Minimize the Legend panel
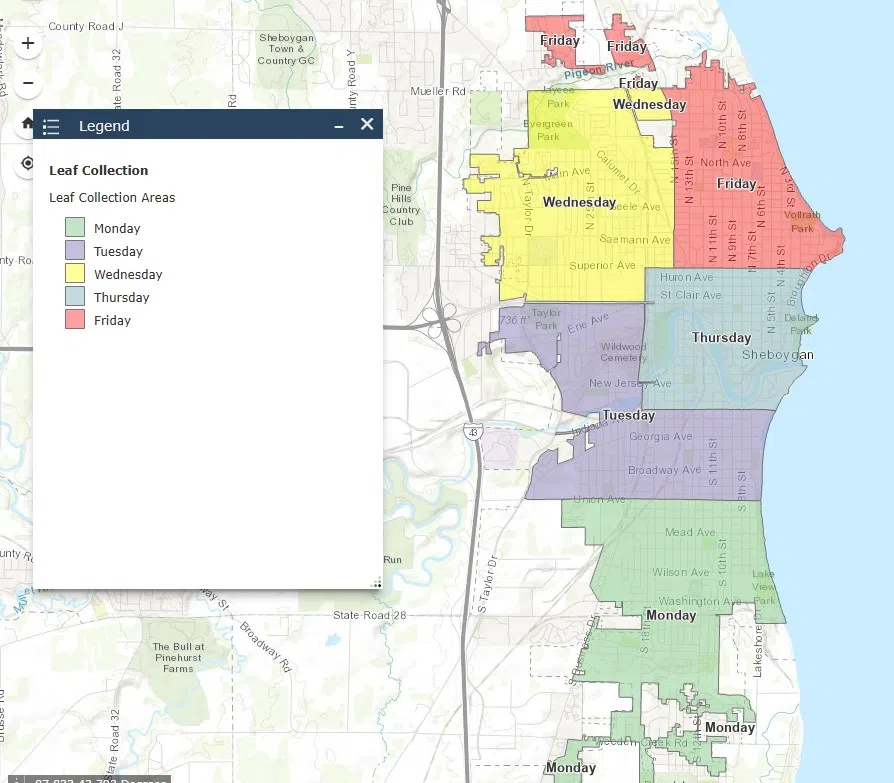This screenshot has height=783, width=894. tap(339, 125)
